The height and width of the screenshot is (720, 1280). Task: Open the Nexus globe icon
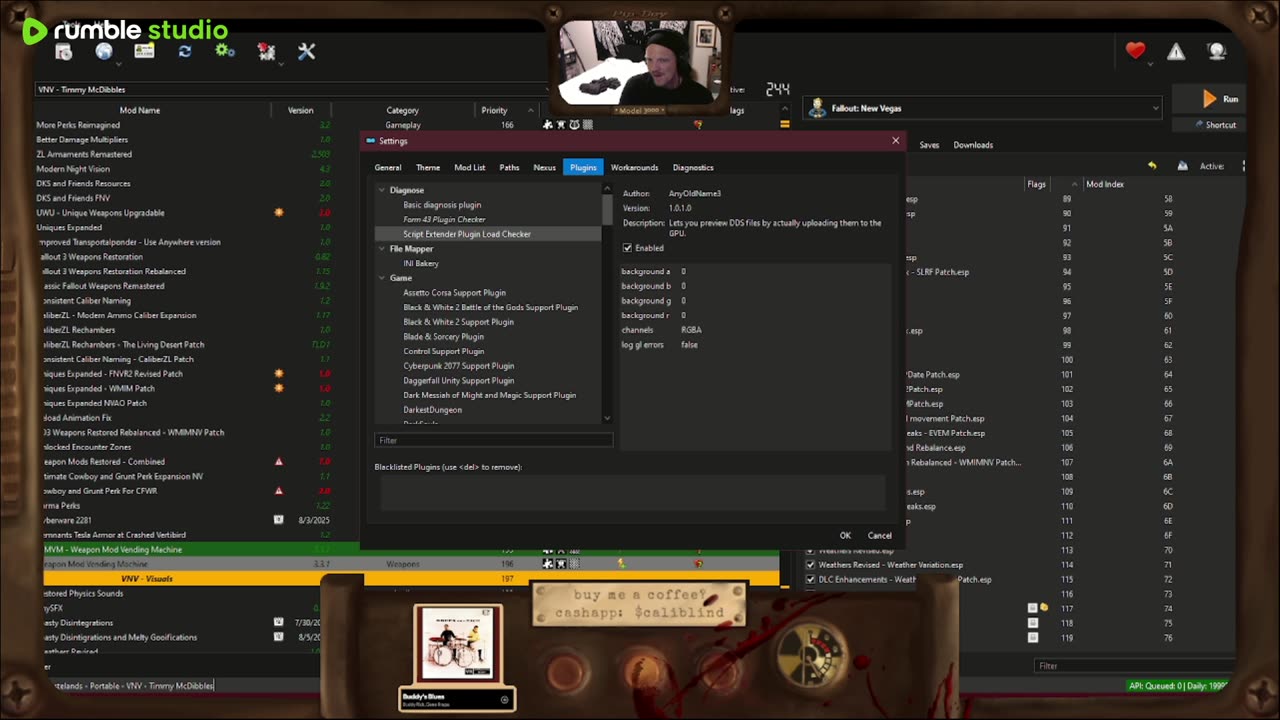point(103,52)
